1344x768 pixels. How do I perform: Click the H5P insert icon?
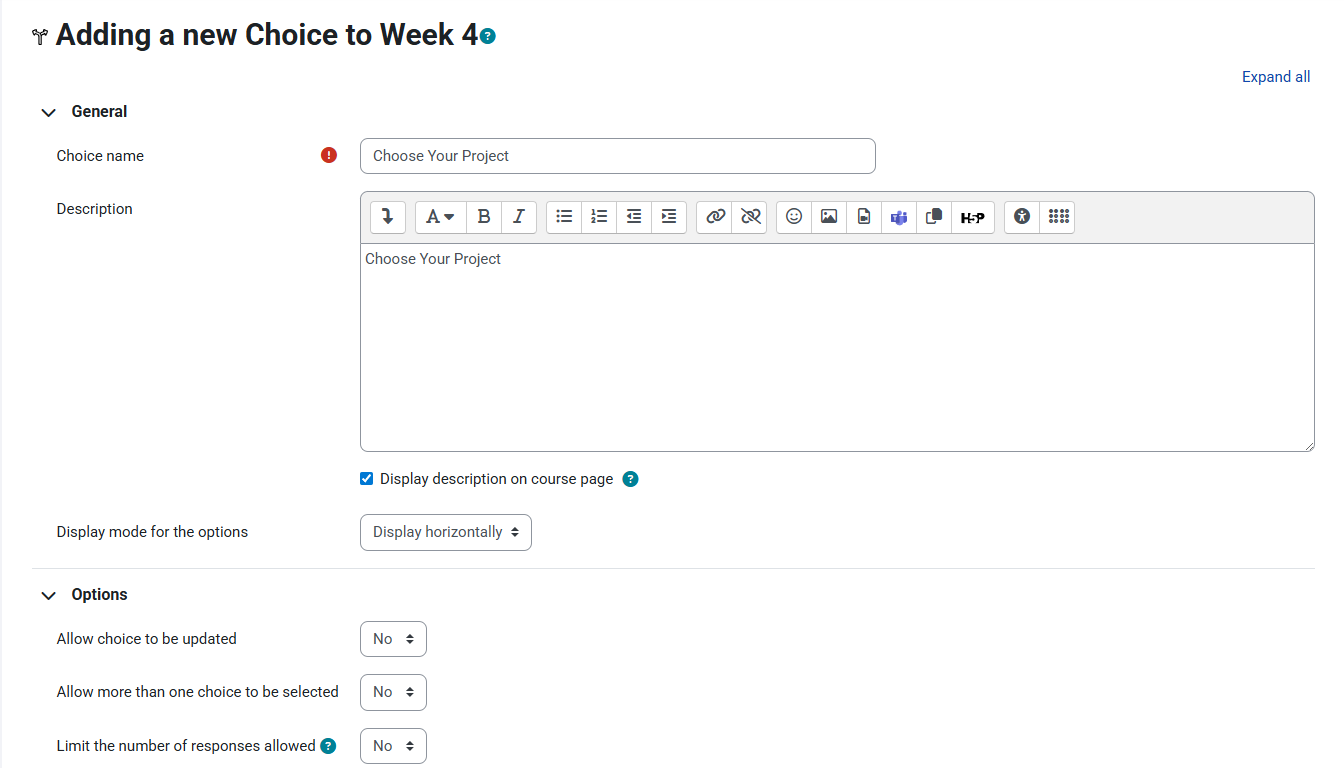(x=972, y=217)
